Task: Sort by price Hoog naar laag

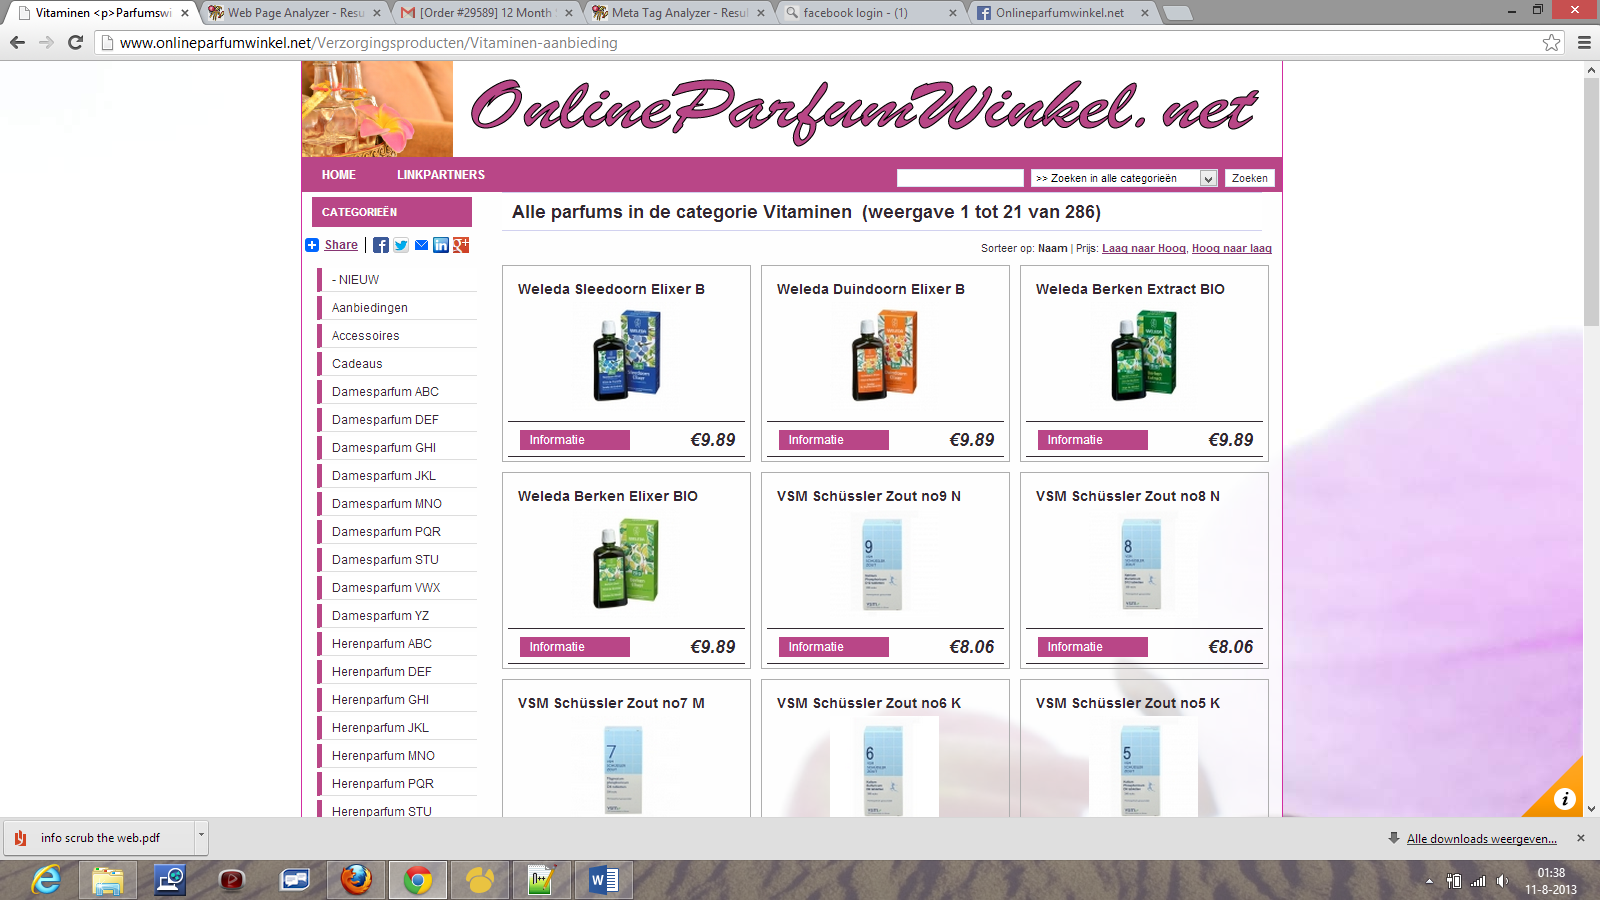Action: pyautogui.click(x=1232, y=248)
